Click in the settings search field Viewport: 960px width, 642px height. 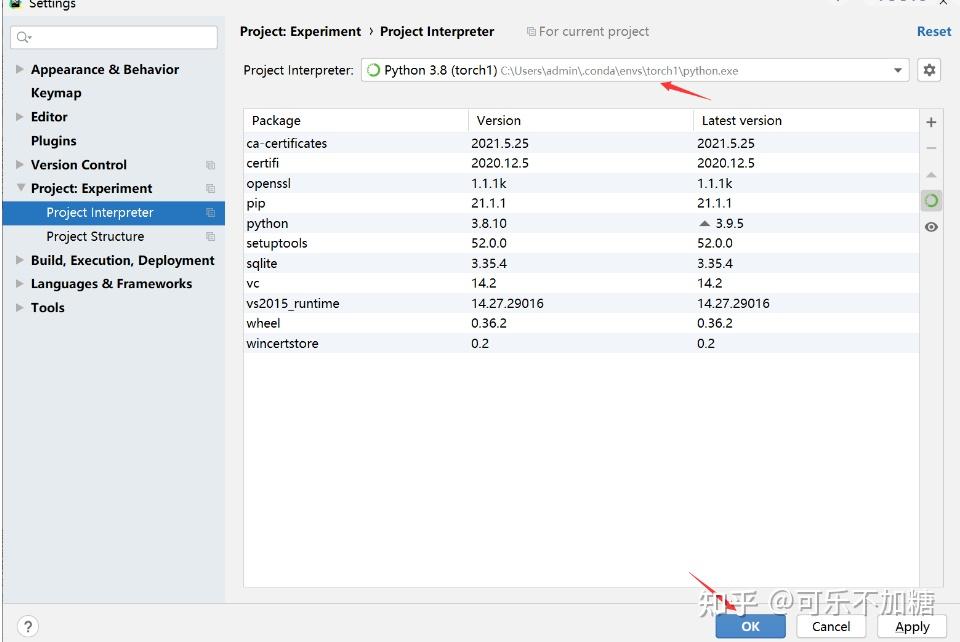tap(120, 38)
